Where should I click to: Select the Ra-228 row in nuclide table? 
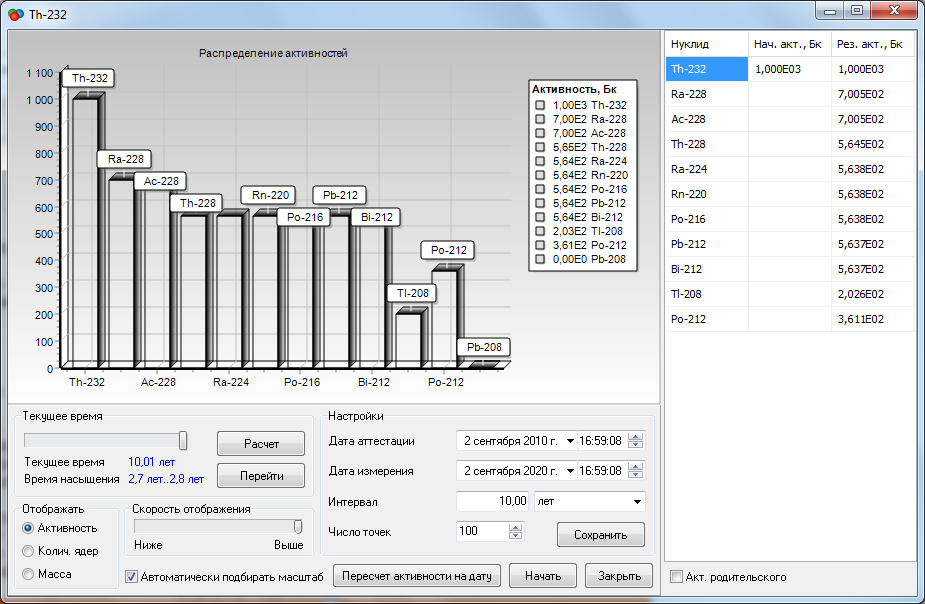coord(706,94)
